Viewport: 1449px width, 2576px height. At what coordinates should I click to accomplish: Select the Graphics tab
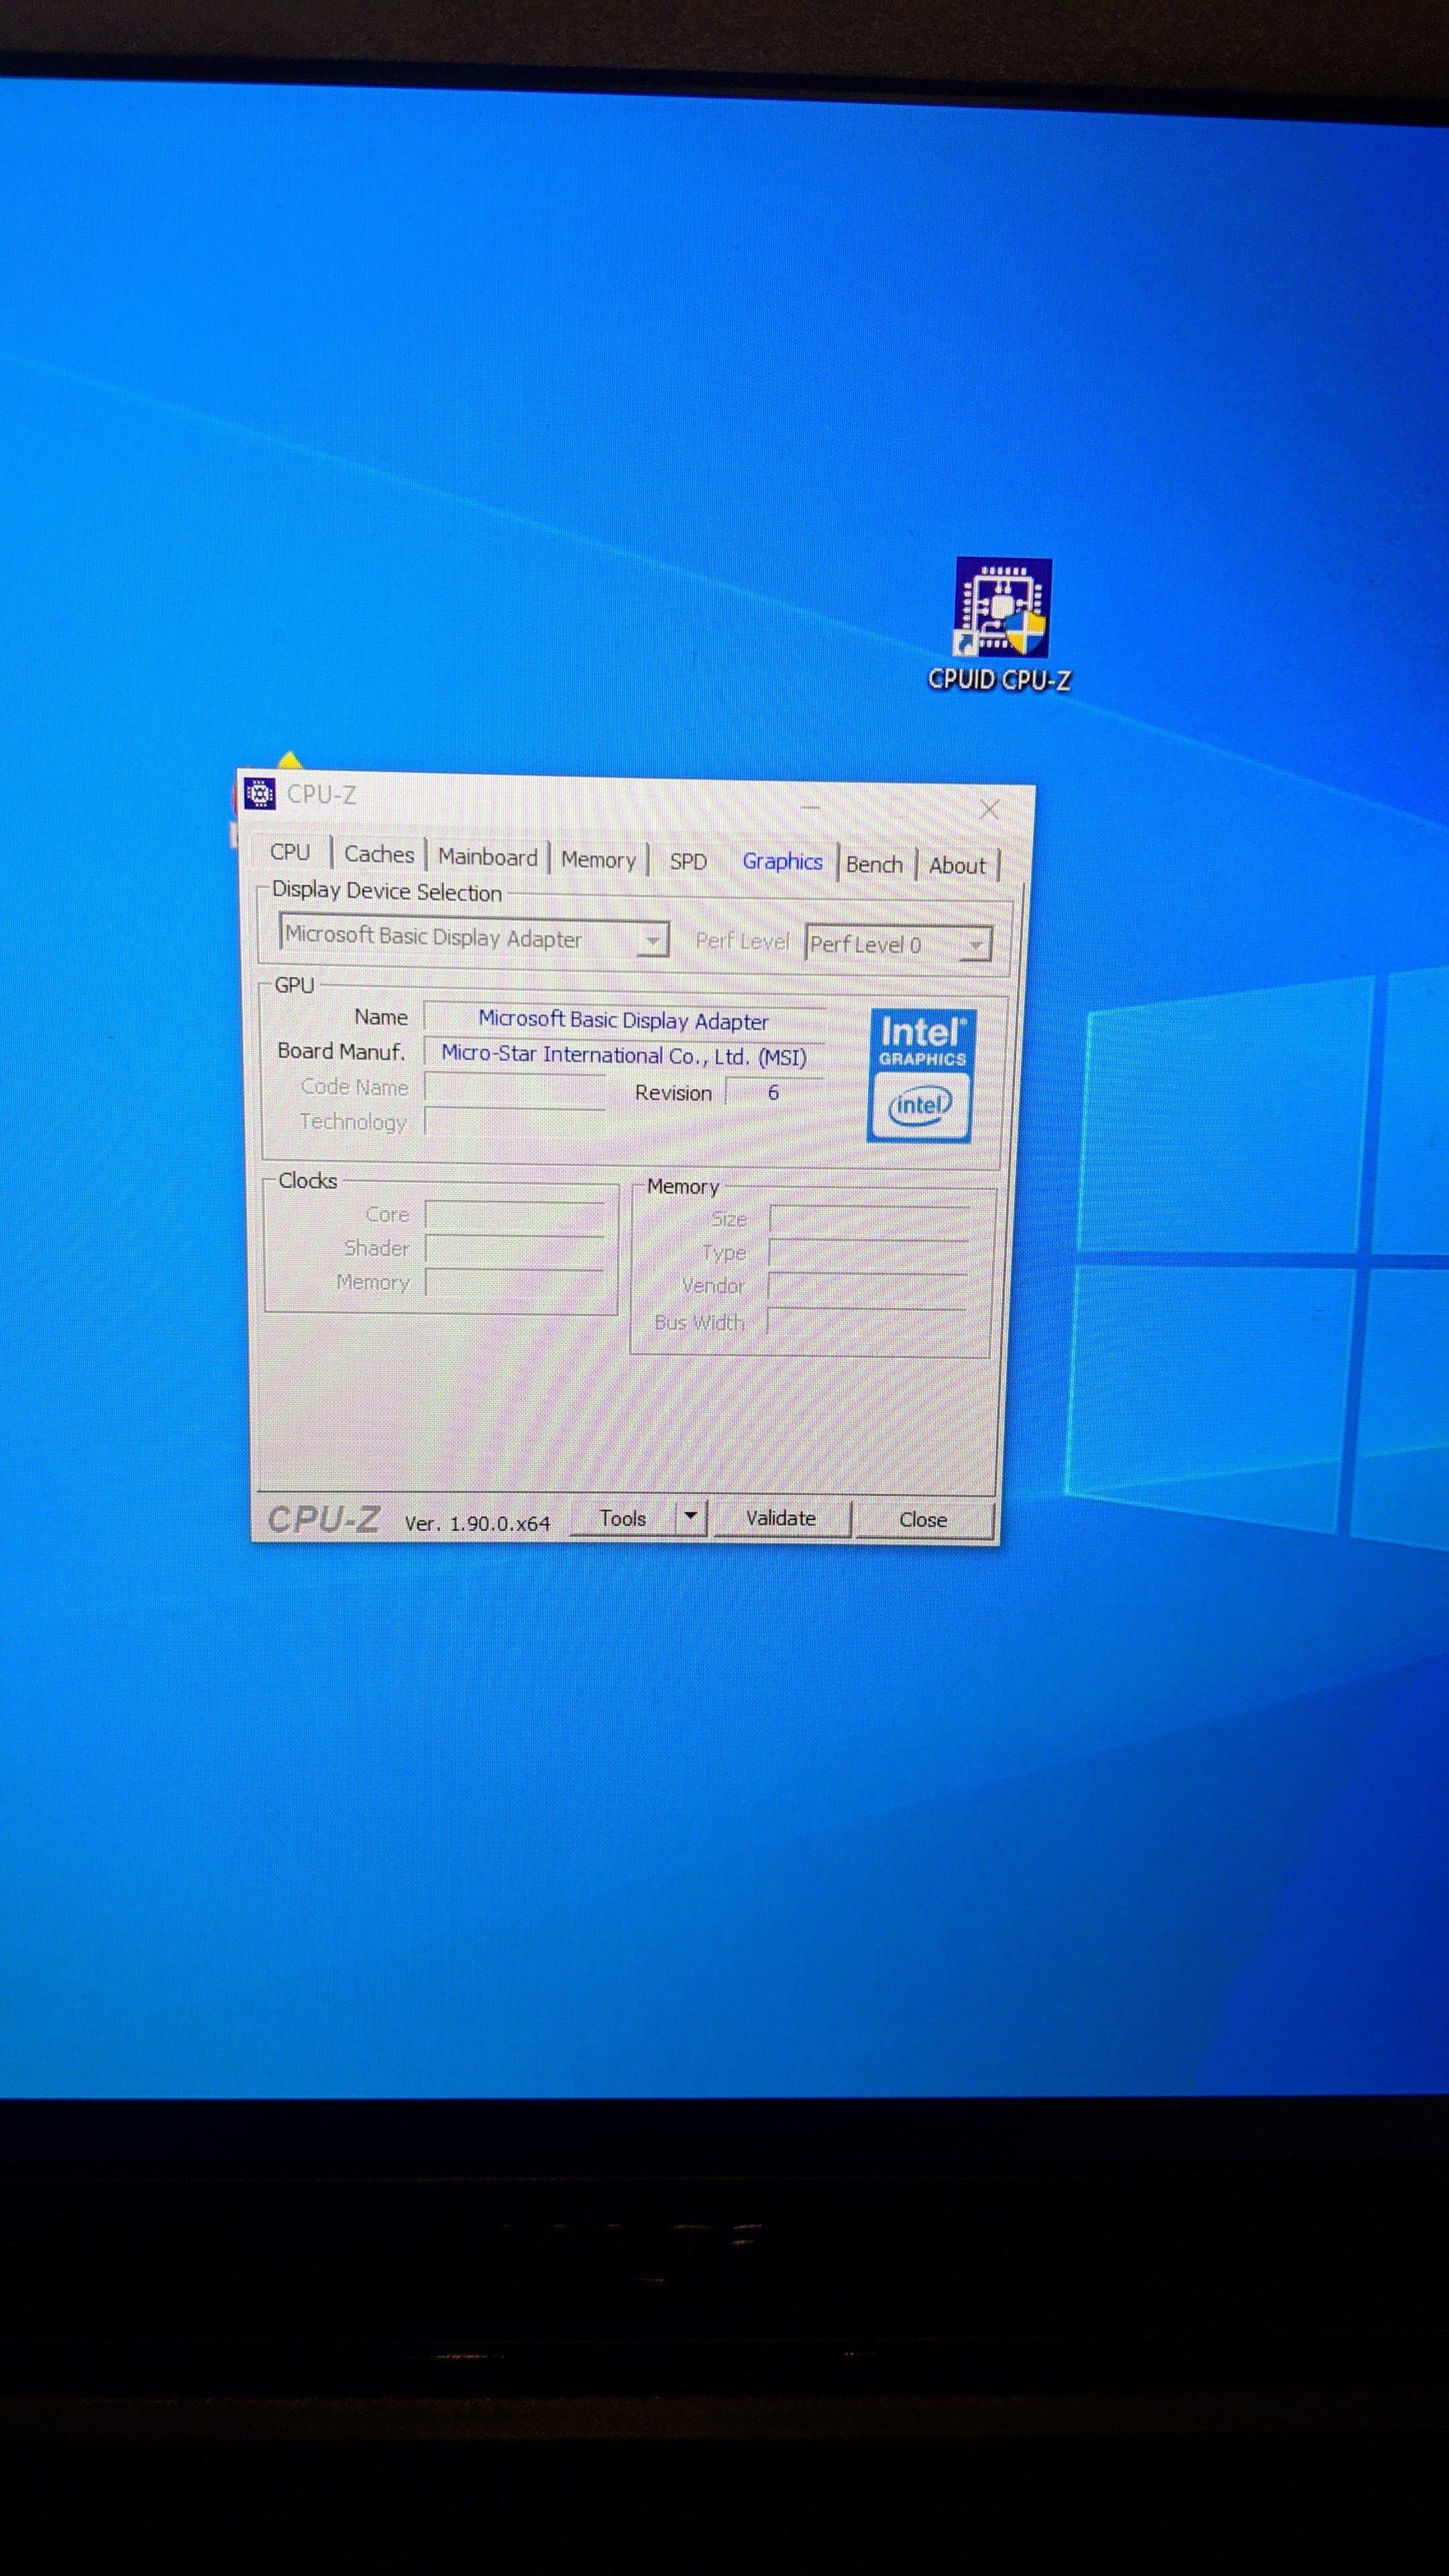click(x=782, y=862)
